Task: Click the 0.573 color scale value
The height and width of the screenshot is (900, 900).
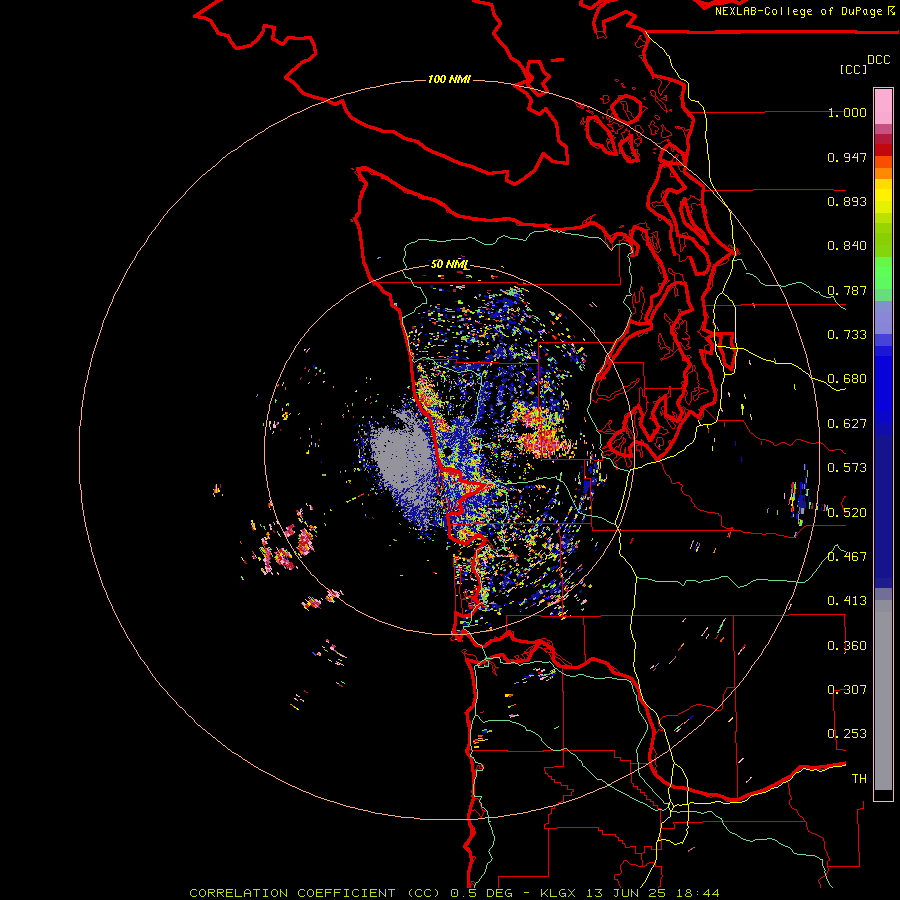Action: [x=847, y=468]
